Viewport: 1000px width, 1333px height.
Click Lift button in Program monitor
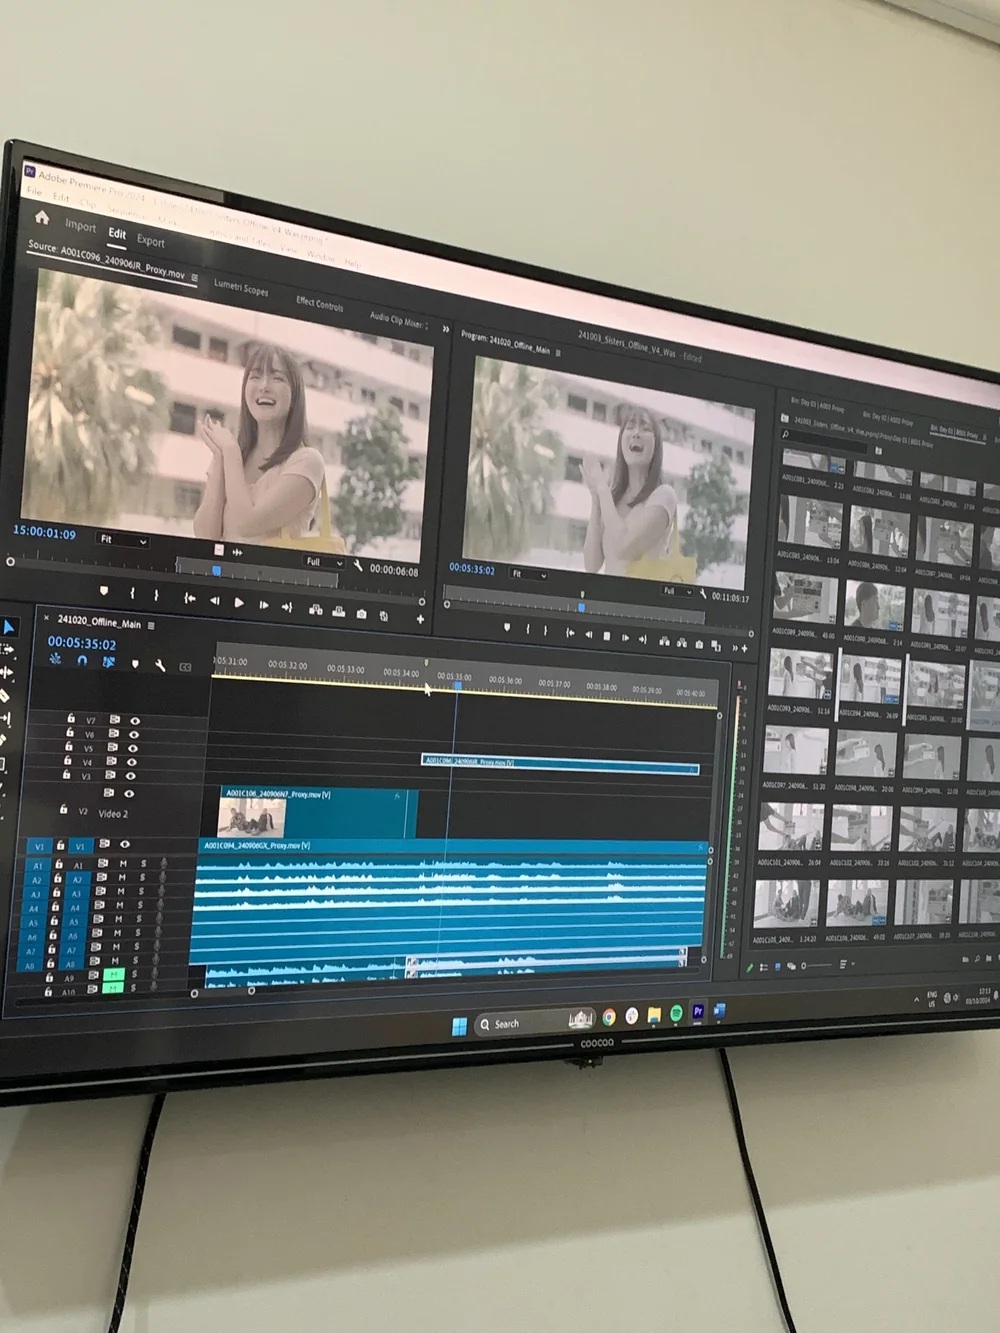pyautogui.click(x=663, y=641)
